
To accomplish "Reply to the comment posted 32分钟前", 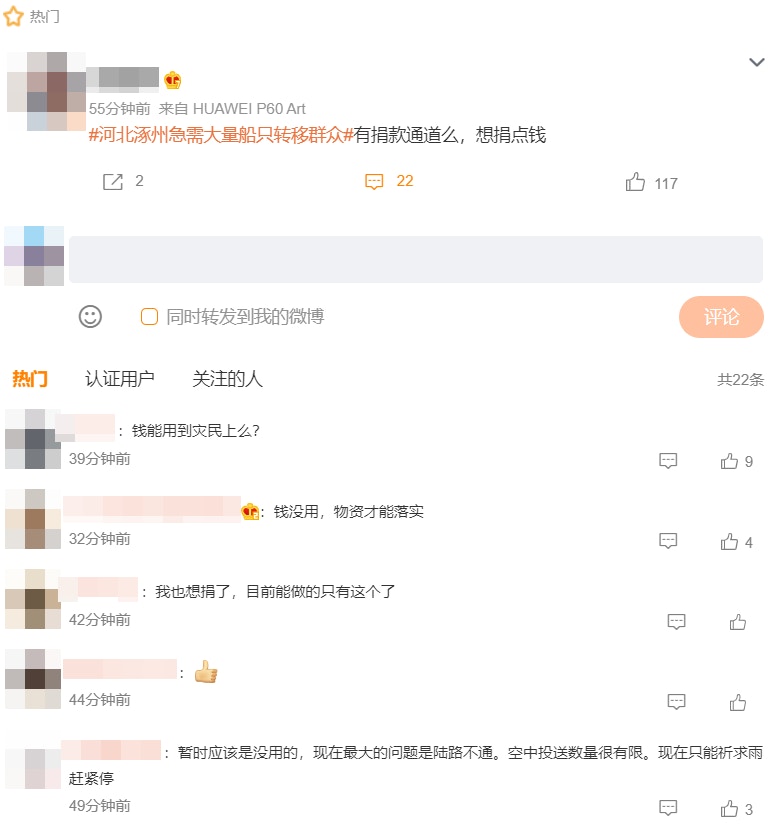I will point(668,541).
